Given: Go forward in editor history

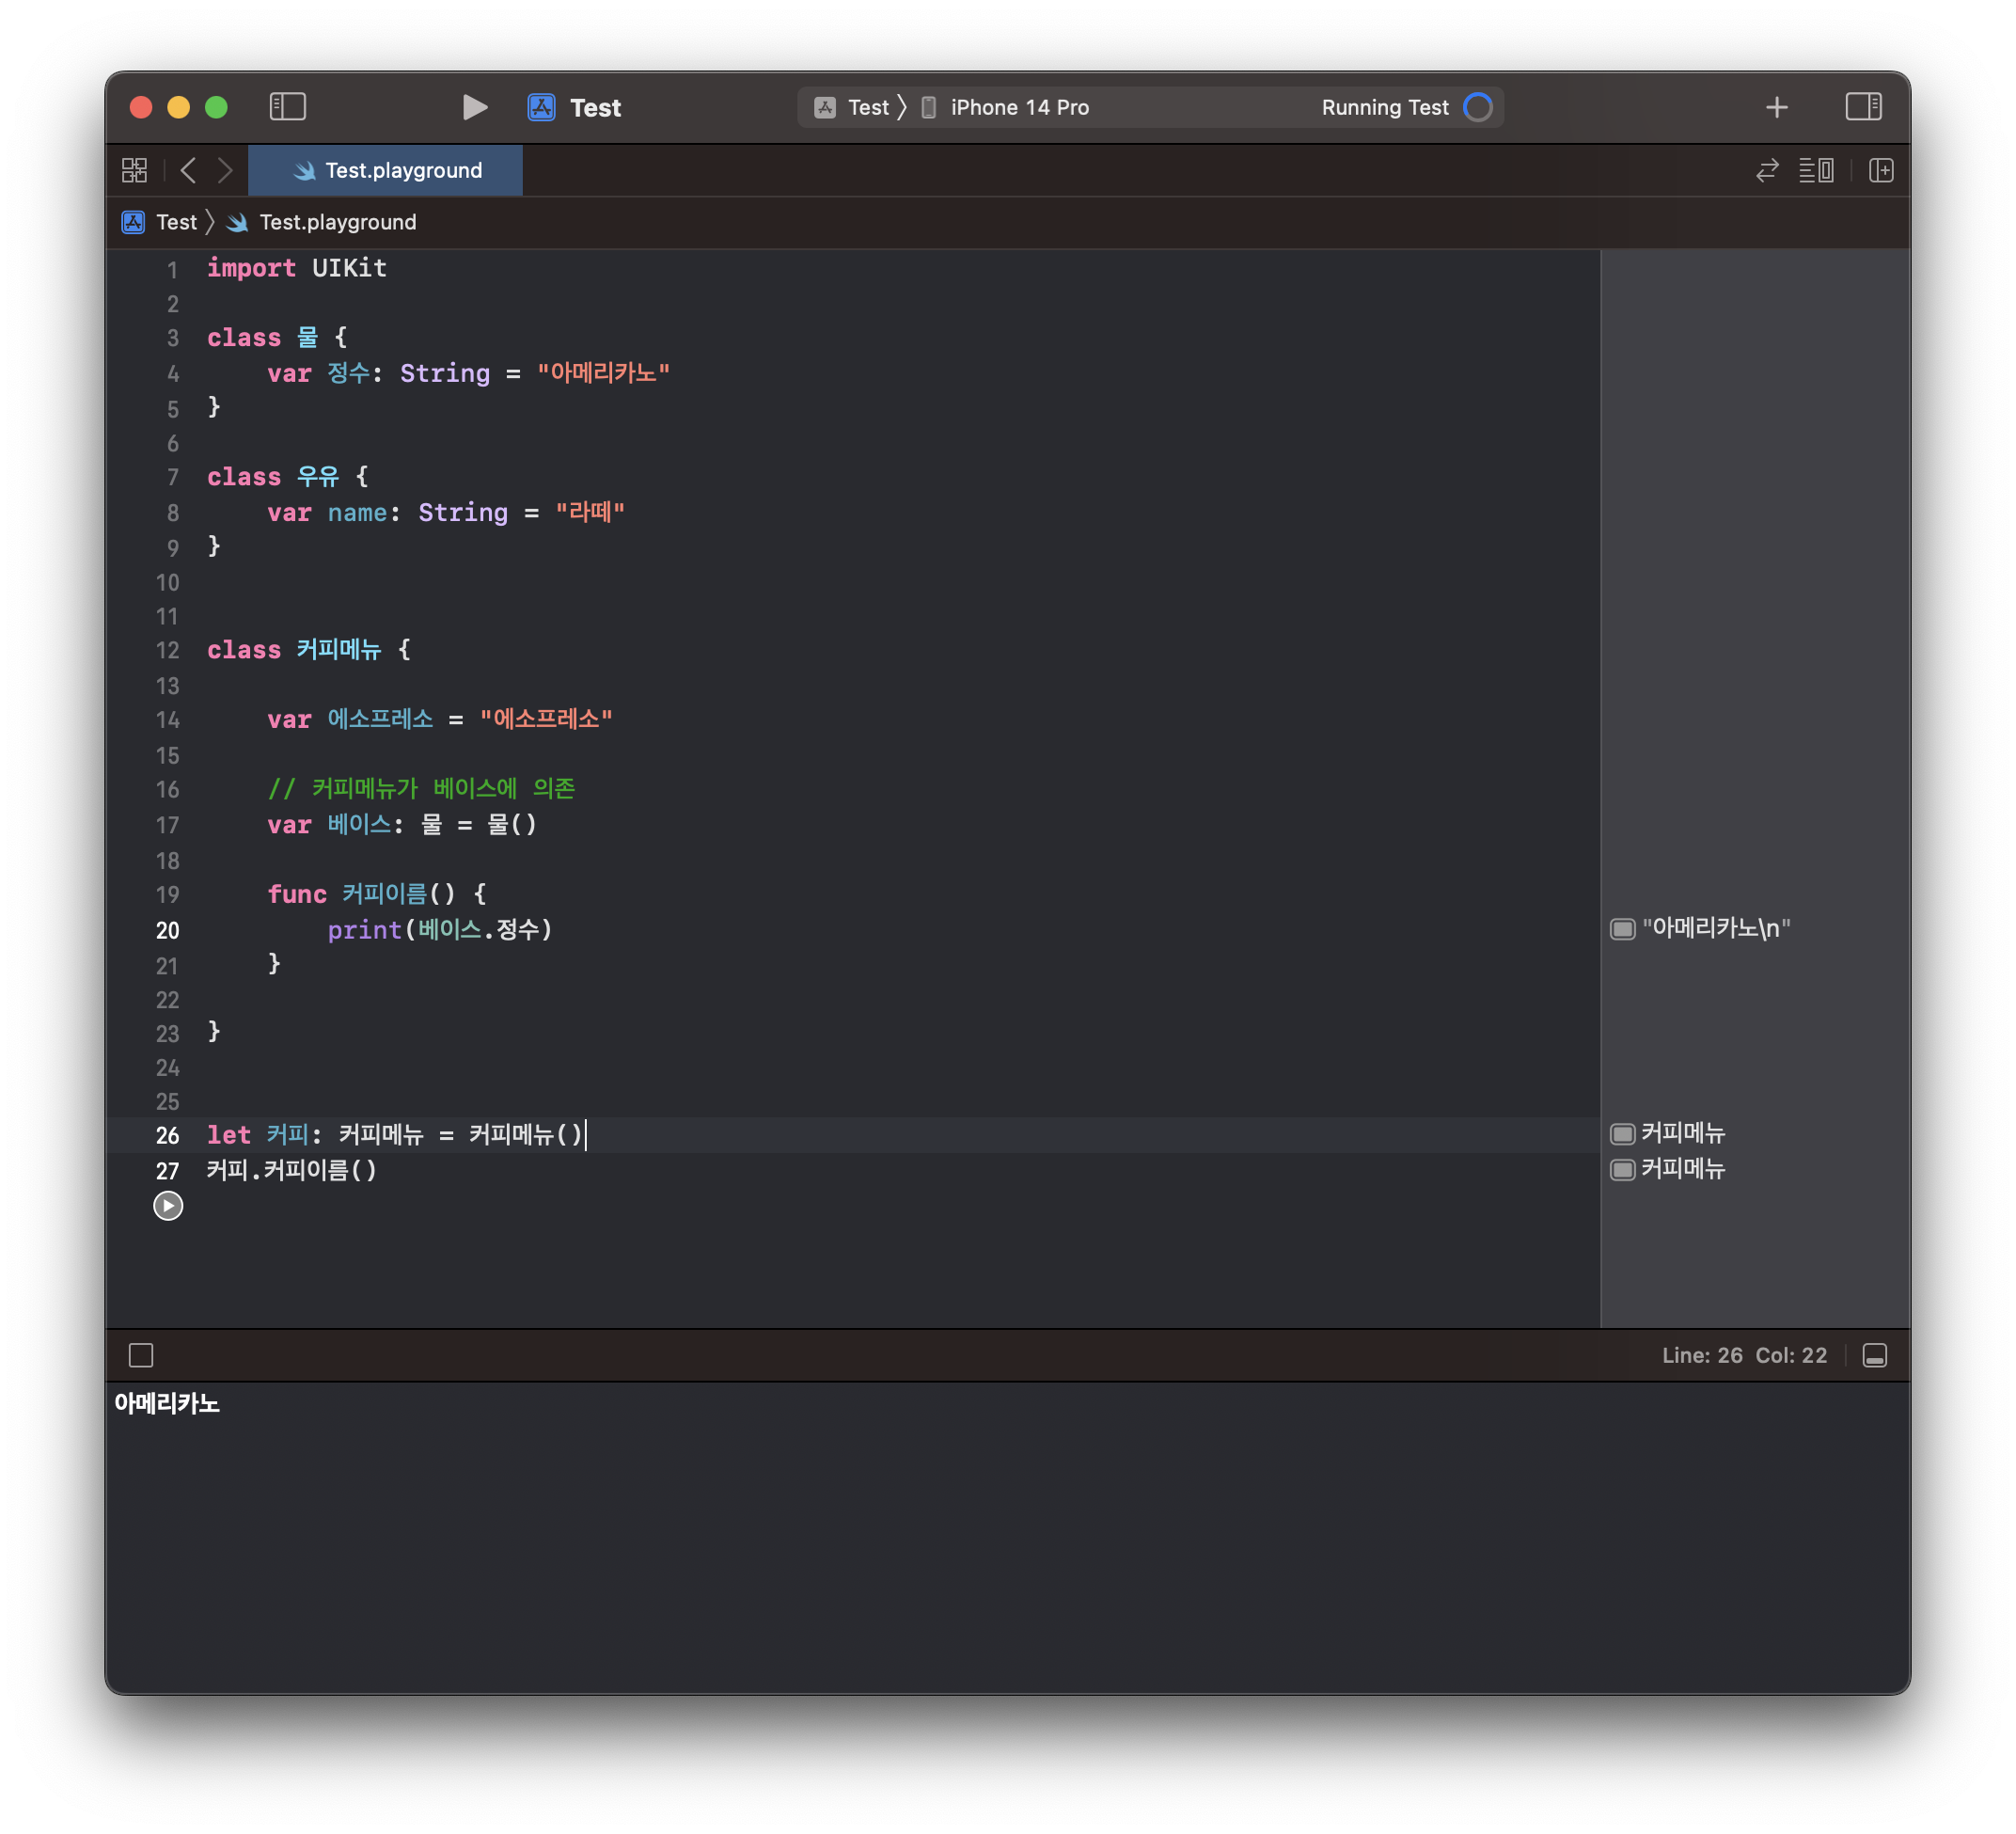Looking at the screenshot, I should [226, 171].
